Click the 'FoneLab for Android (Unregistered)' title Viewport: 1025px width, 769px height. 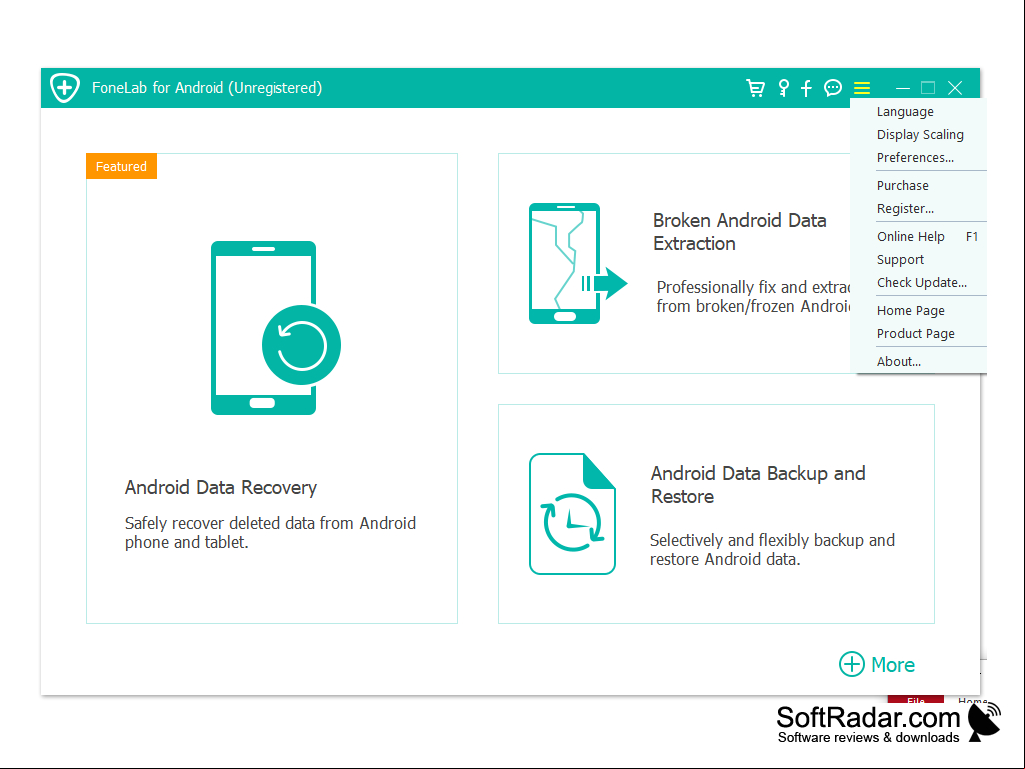pyautogui.click(x=207, y=88)
